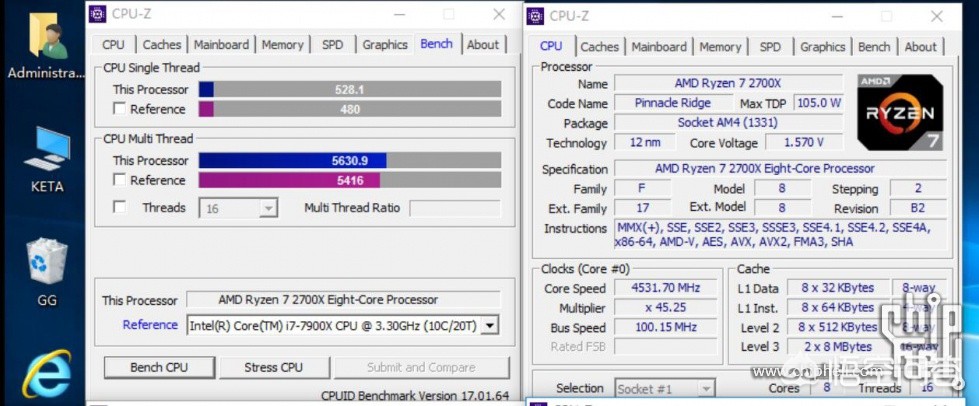Click This Processor name field in Bench
The width and height of the screenshot is (979, 406).
click(343, 300)
